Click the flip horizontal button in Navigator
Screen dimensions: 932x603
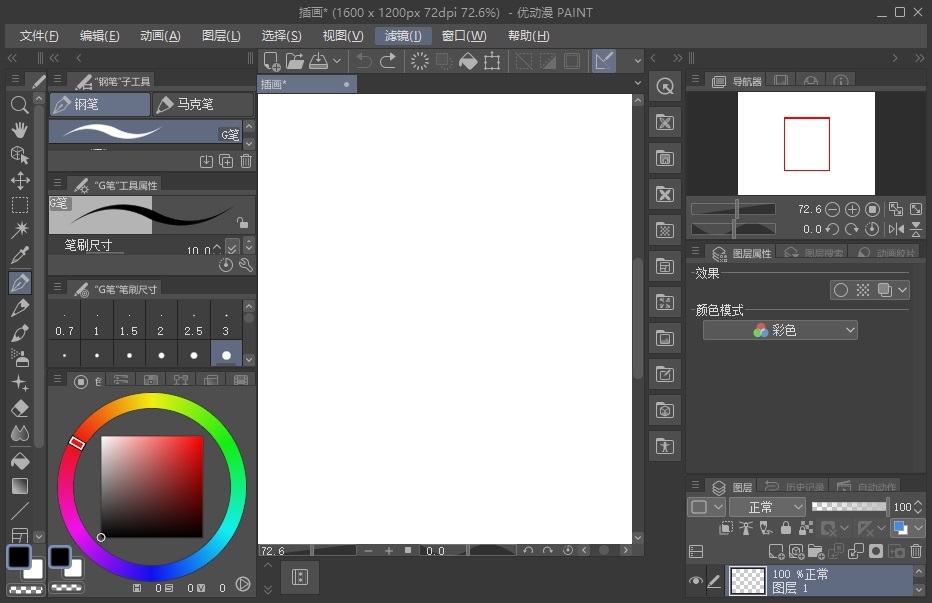coord(897,228)
